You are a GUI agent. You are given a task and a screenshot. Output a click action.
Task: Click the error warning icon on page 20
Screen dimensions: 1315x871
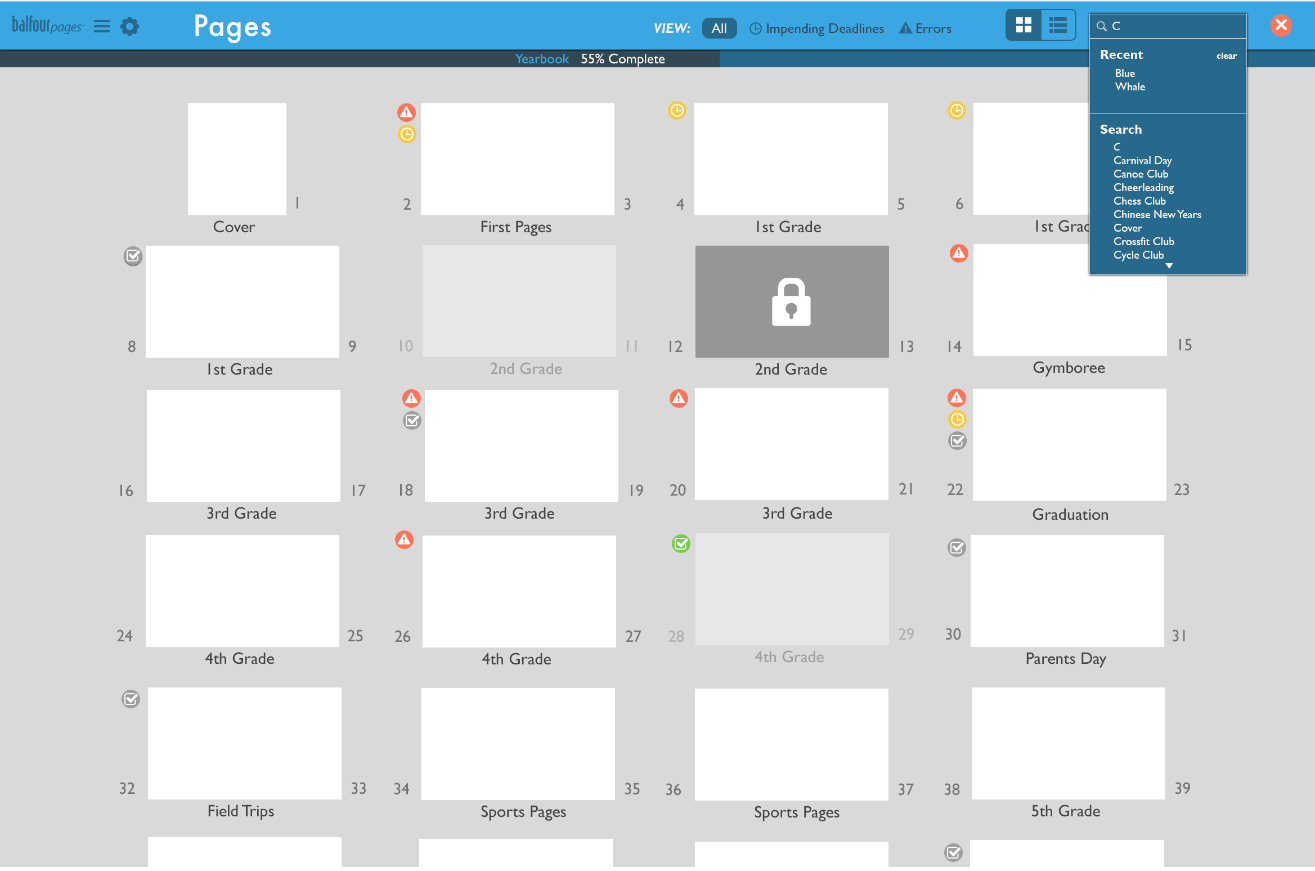(x=678, y=398)
